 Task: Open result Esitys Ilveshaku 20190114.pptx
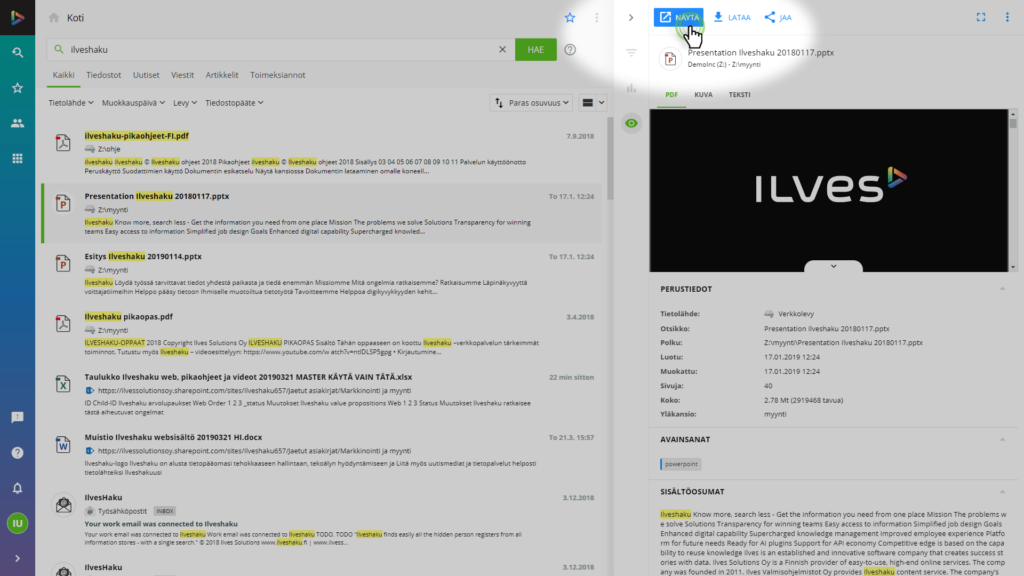coord(143,257)
